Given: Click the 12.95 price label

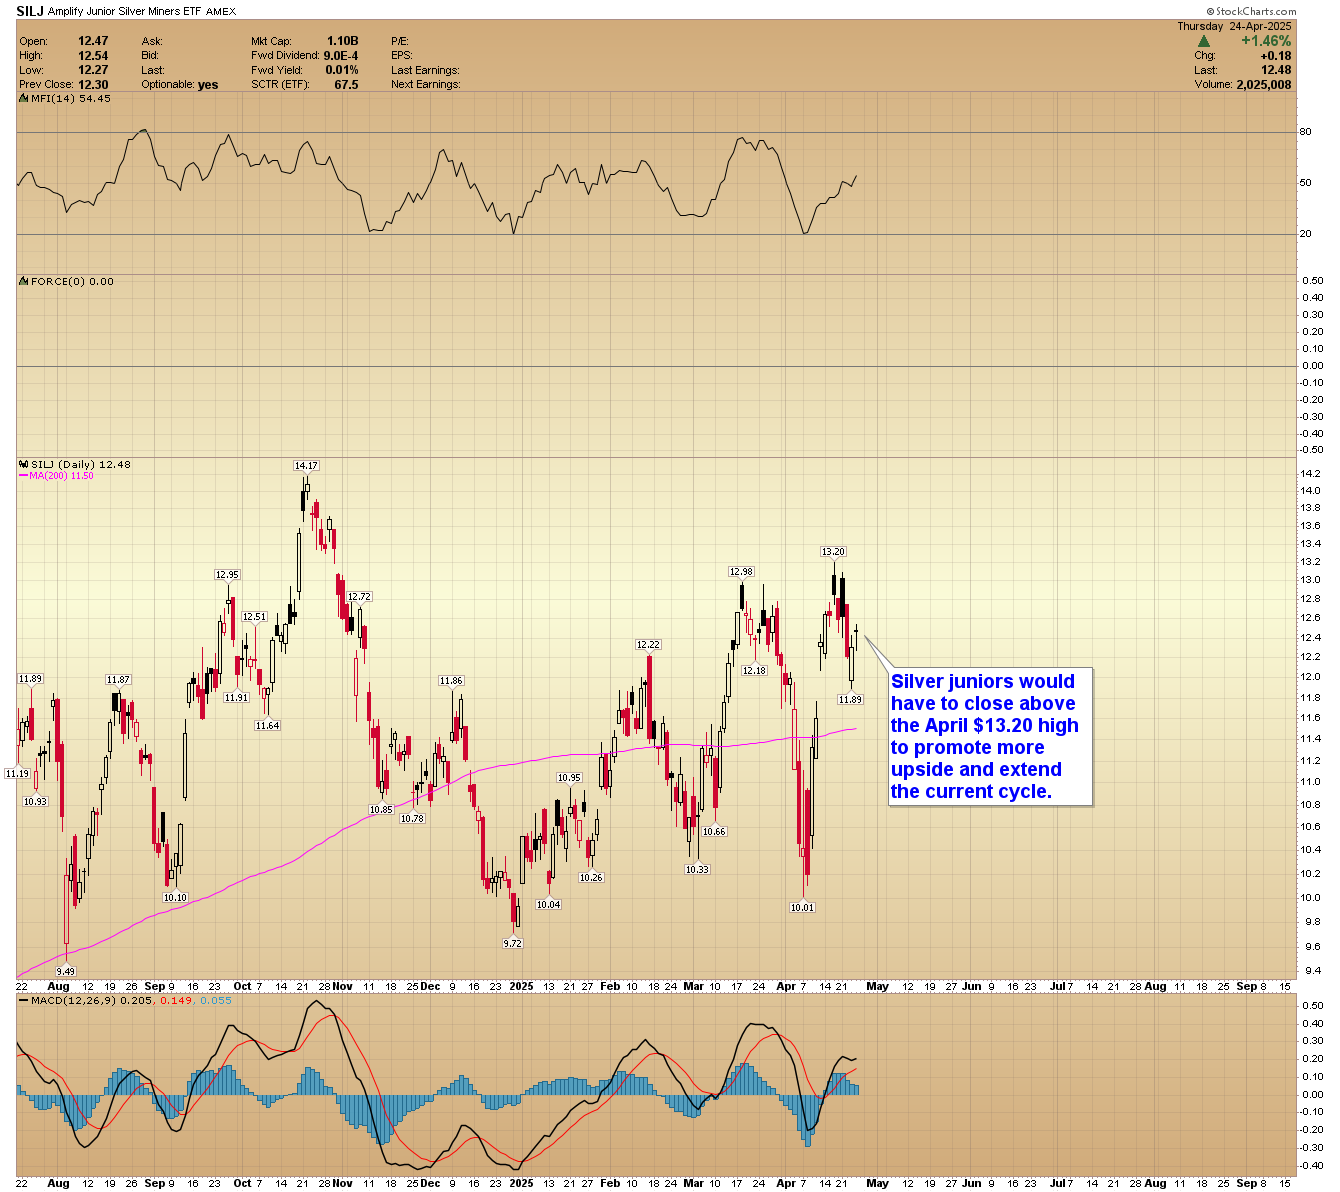Looking at the screenshot, I should (227, 574).
